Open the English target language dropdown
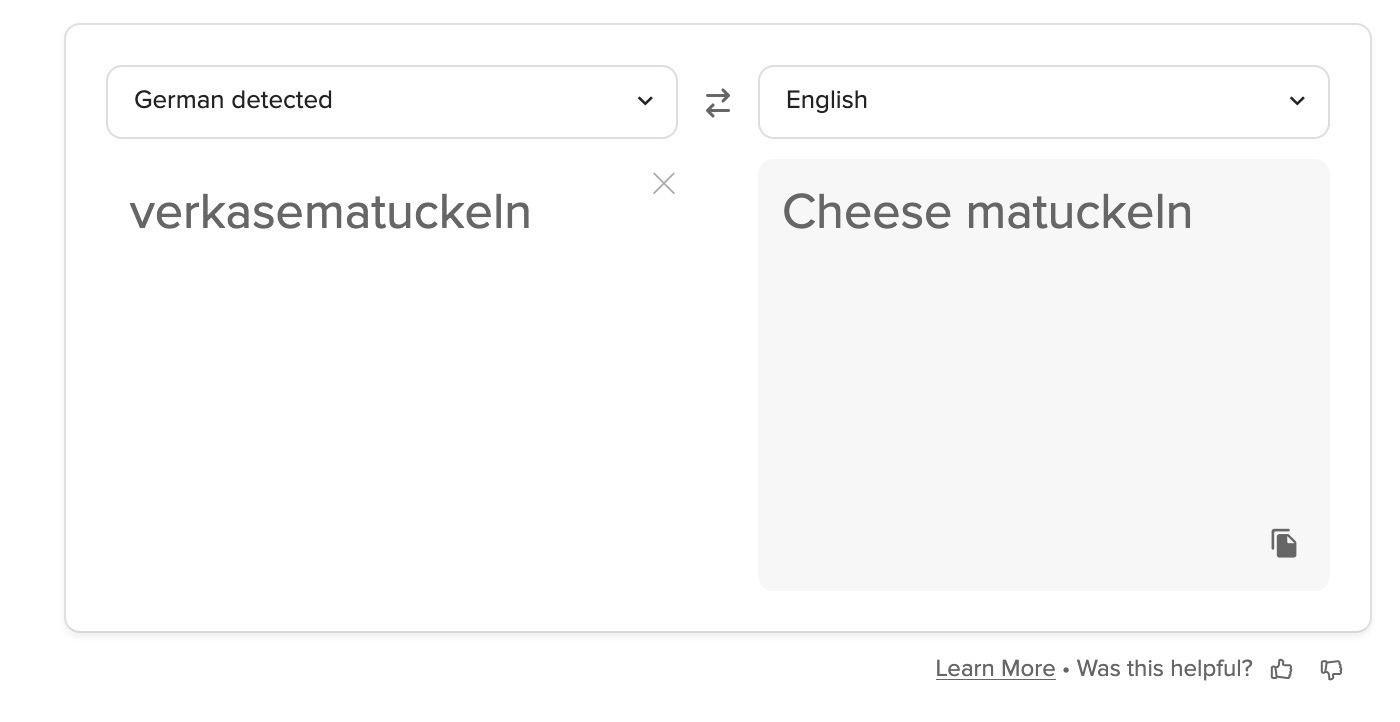The height and width of the screenshot is (722, 1400). (1043, 102)
